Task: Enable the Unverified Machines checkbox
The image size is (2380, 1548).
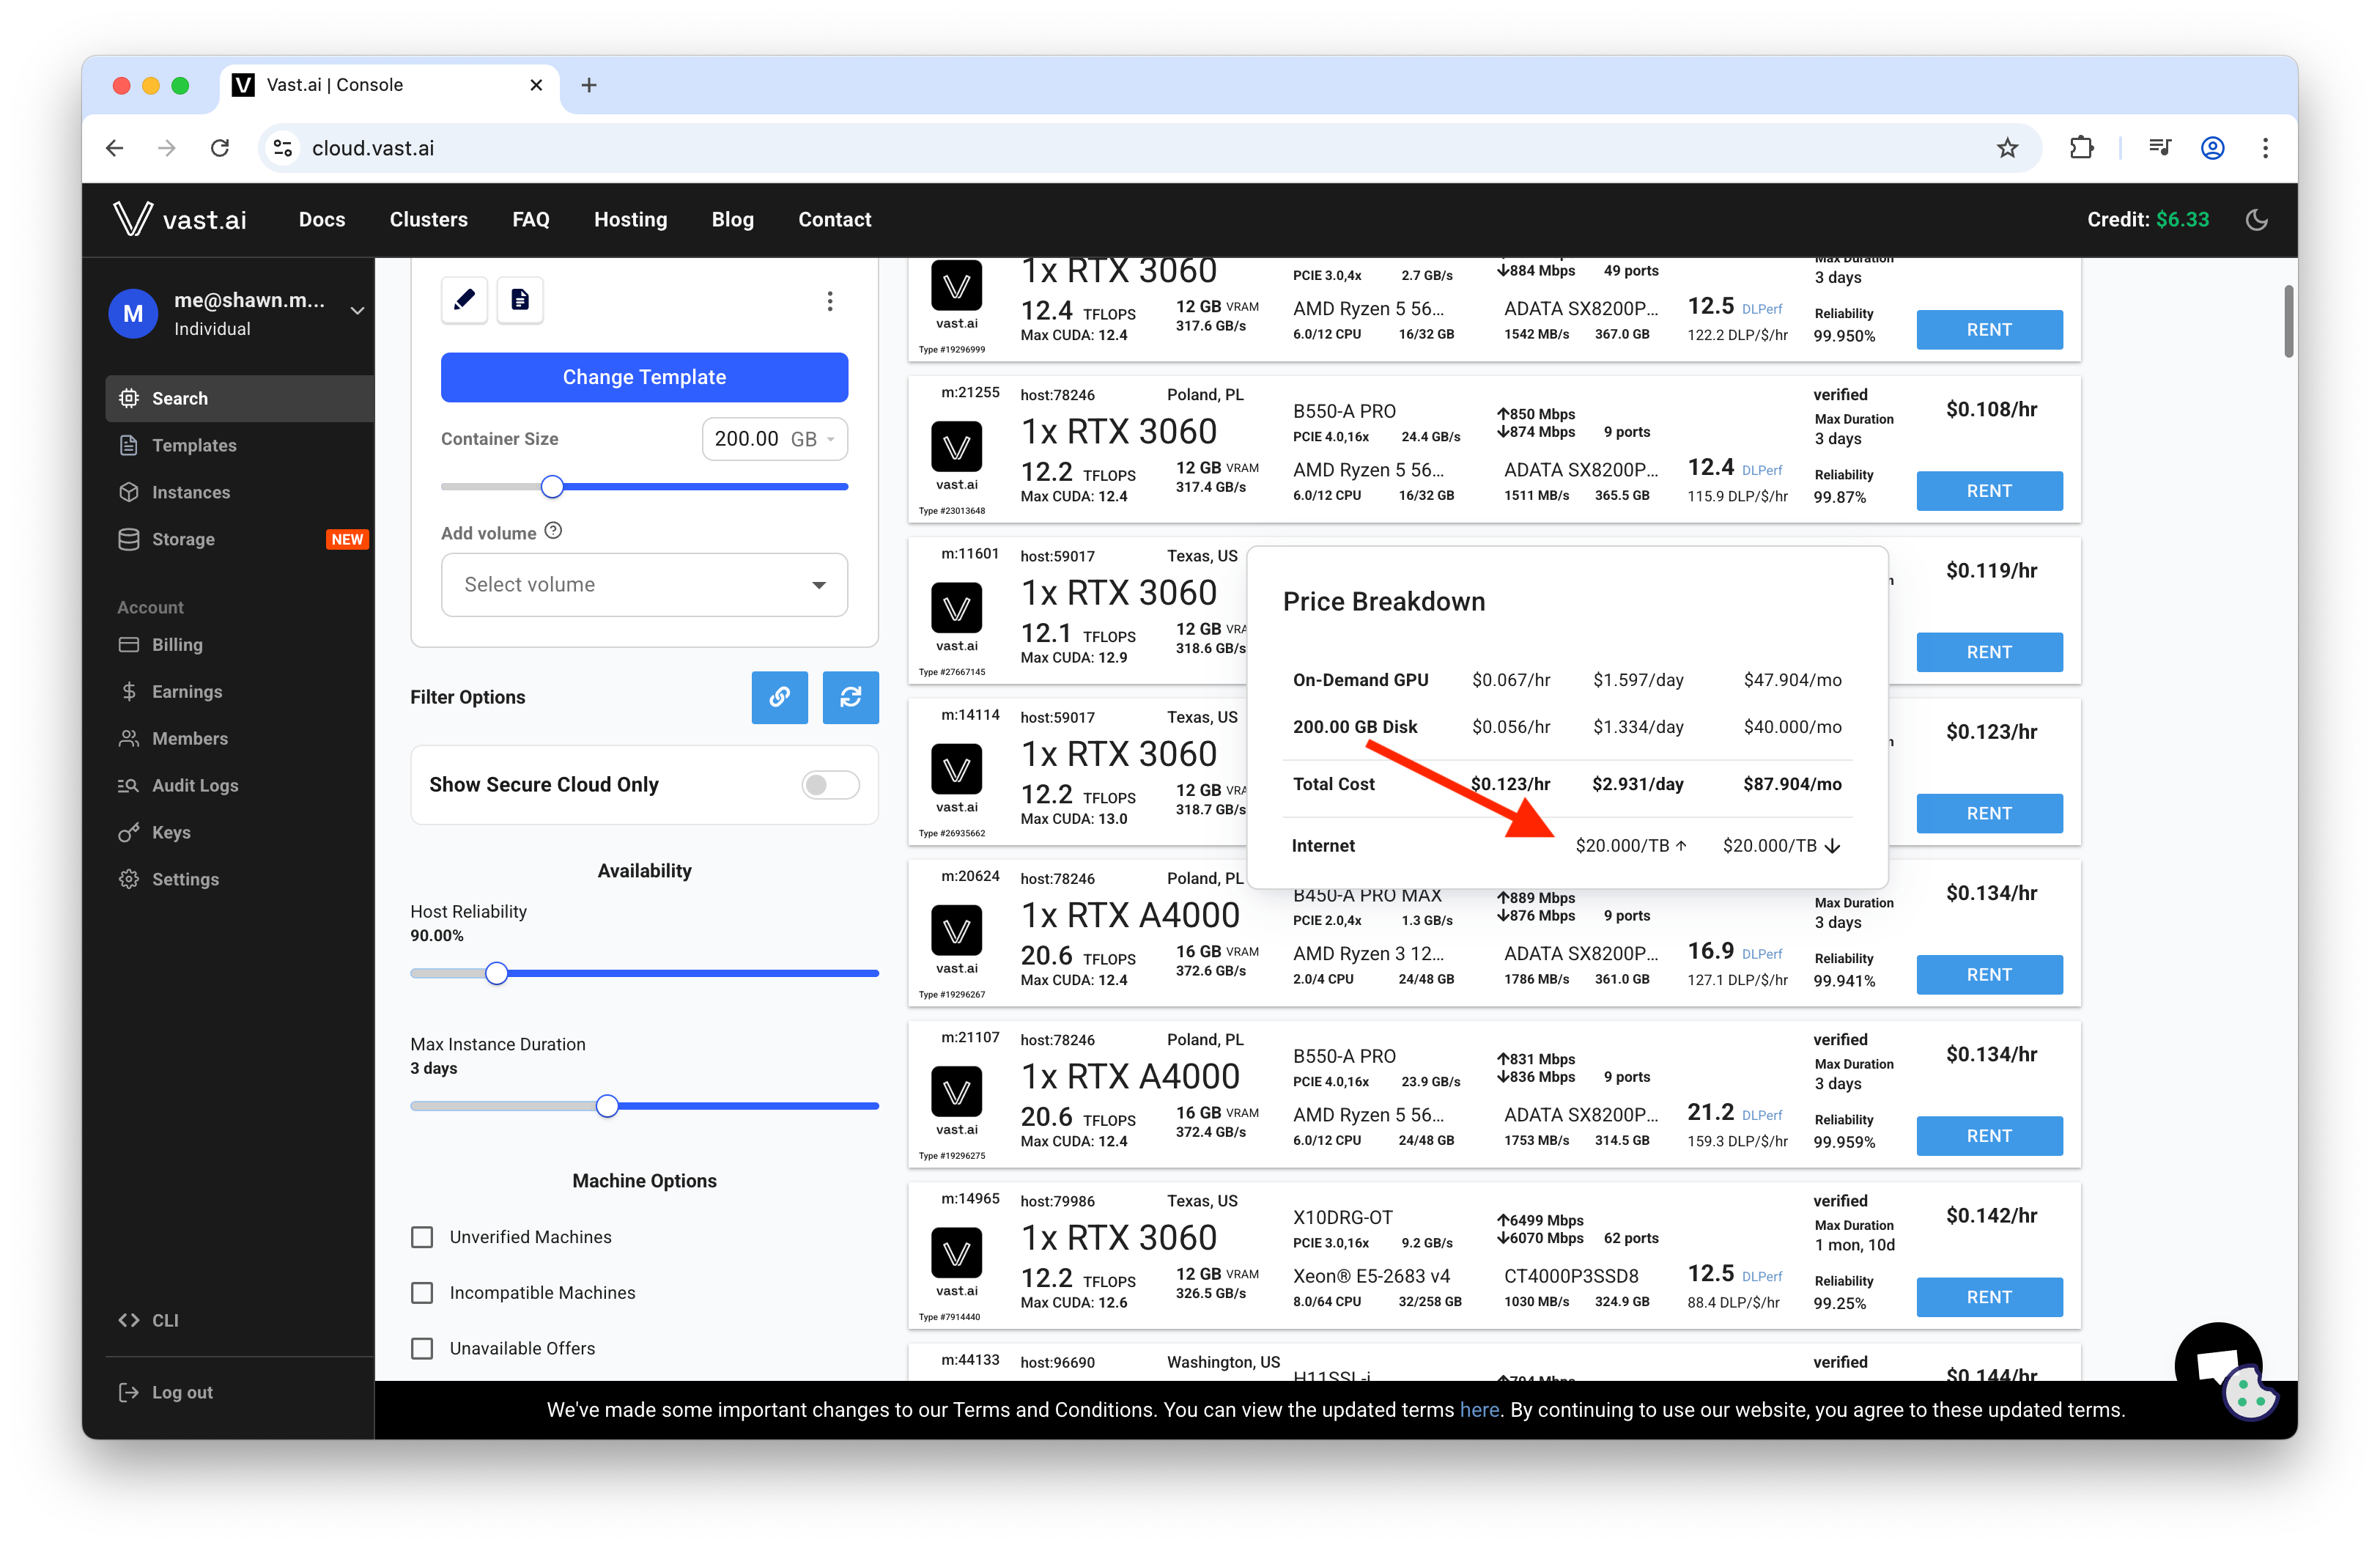Action: 422,1237
